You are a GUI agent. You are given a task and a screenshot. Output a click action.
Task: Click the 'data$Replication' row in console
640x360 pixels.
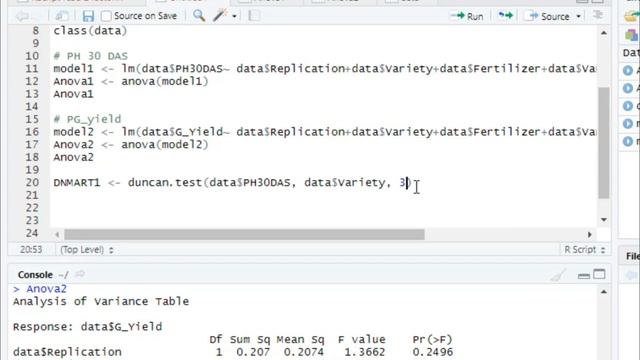[x=233, y=352]
